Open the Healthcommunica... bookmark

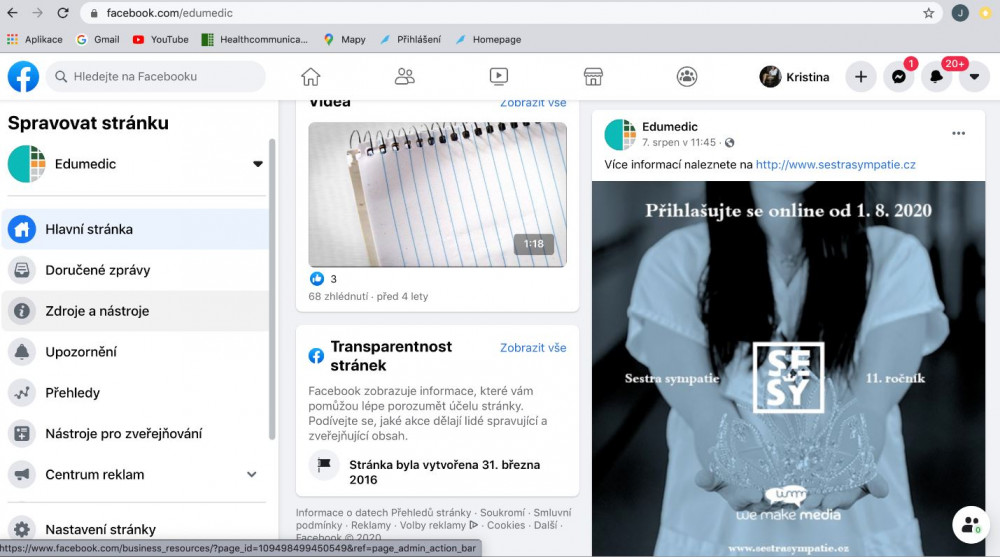[x=255, y=40]
